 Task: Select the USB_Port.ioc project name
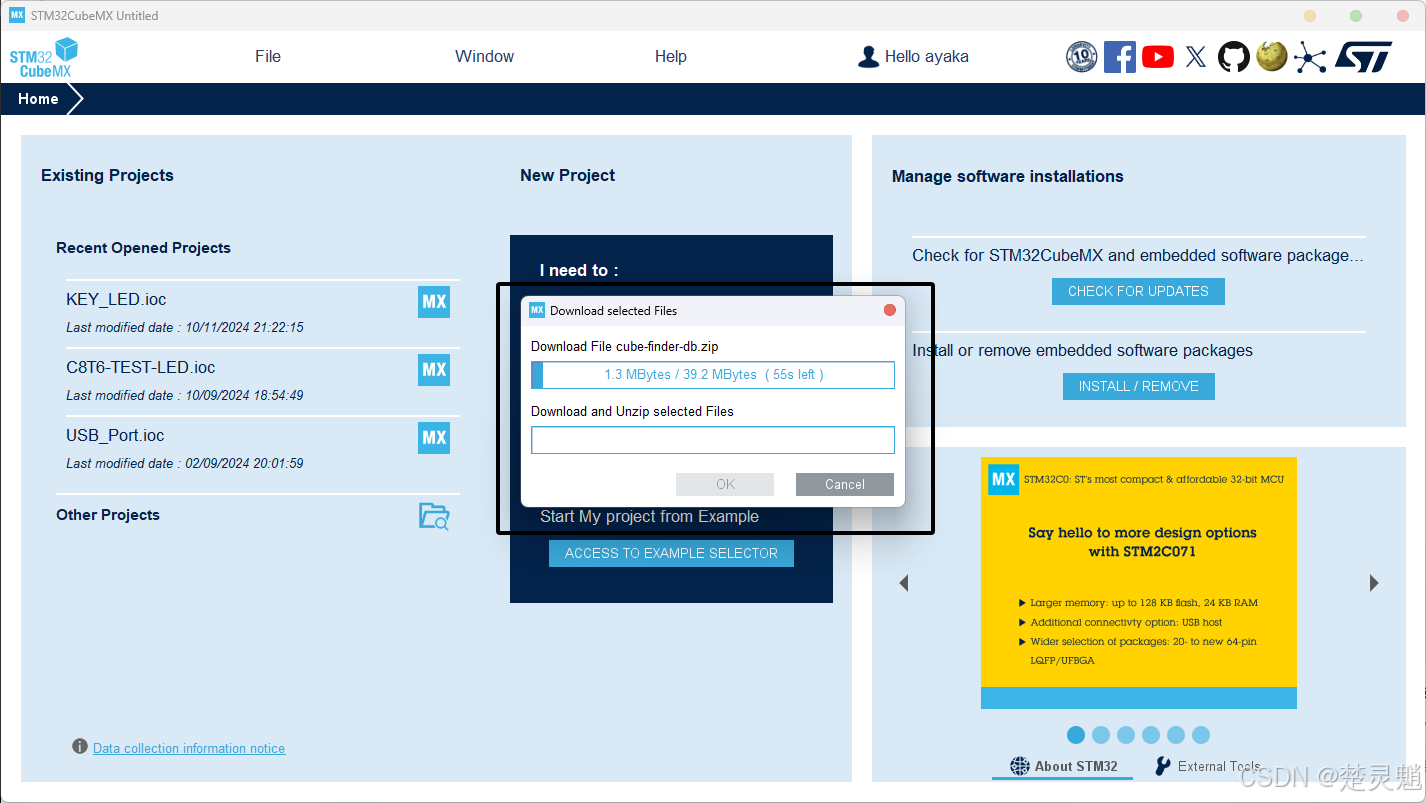pyautogui.click(x=115, y=436)
